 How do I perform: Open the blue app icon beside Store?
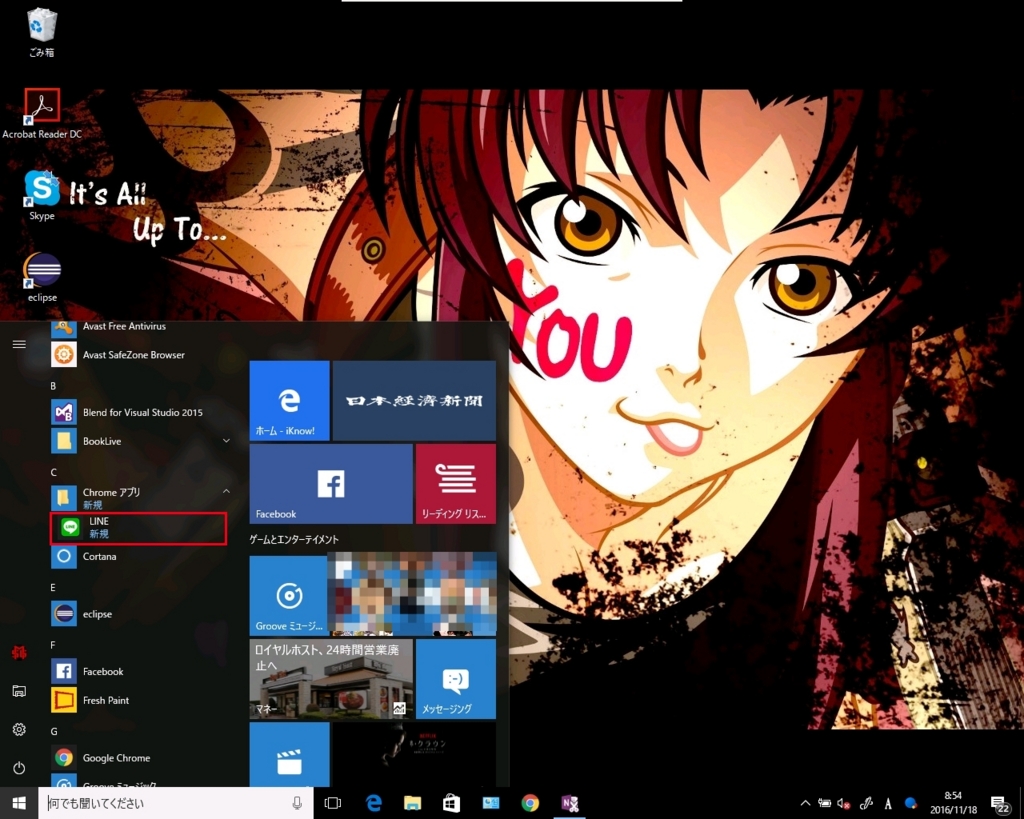490,803
